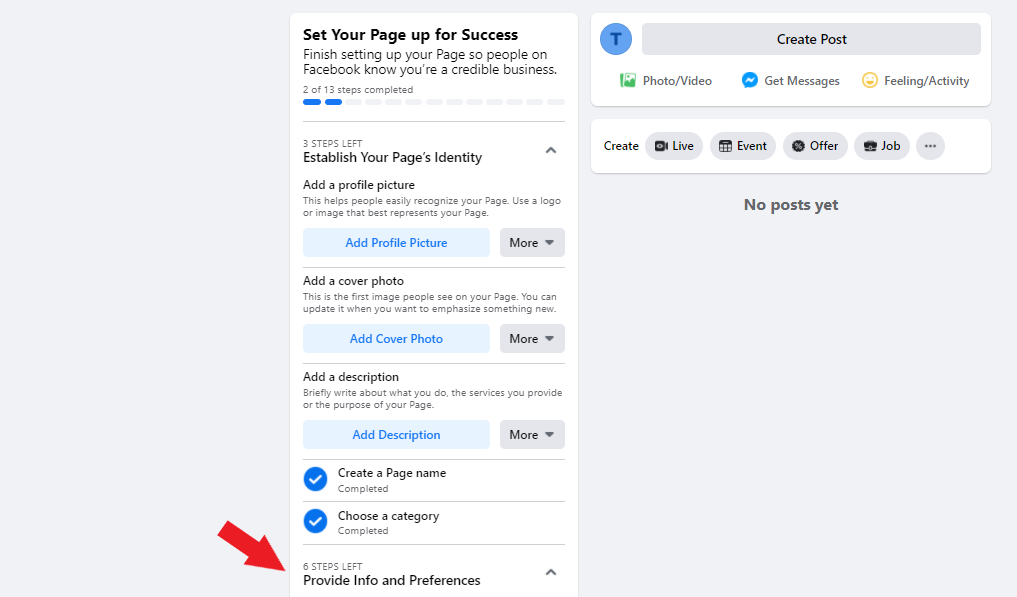Open the three-dots more create options

point(930,146)
